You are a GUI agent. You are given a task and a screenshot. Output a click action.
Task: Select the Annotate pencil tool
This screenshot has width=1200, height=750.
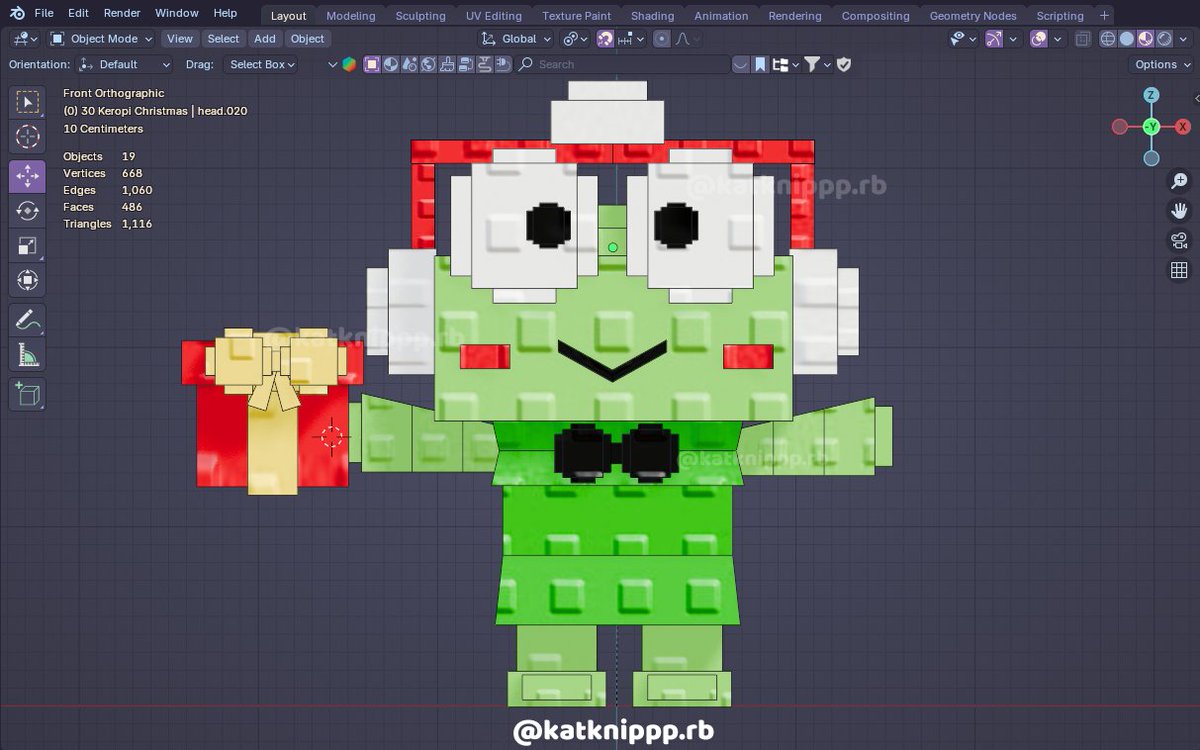27,320
